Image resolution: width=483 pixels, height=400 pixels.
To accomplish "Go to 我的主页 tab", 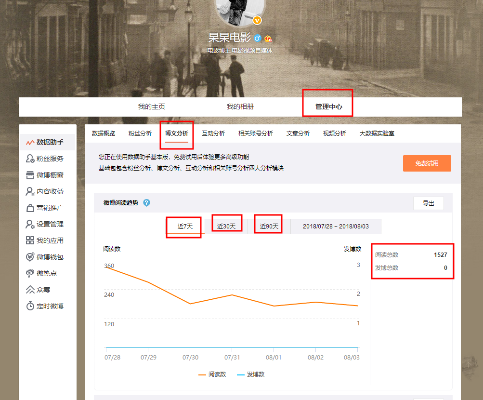I will 151,107.
